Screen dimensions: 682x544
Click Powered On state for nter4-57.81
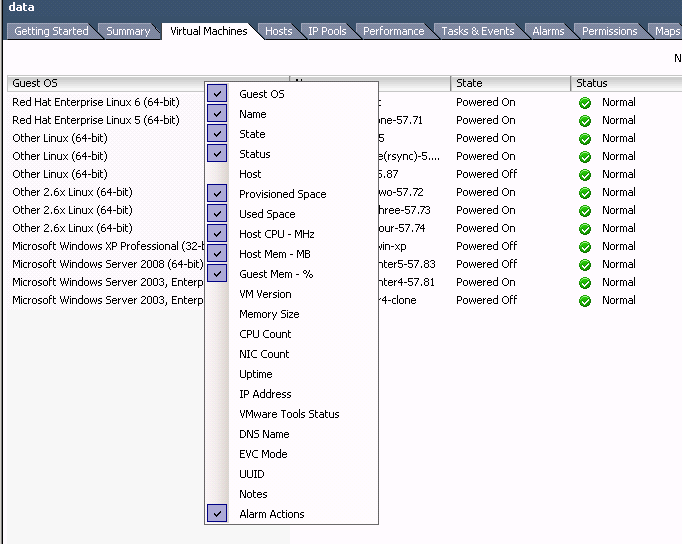pos(485,282)
